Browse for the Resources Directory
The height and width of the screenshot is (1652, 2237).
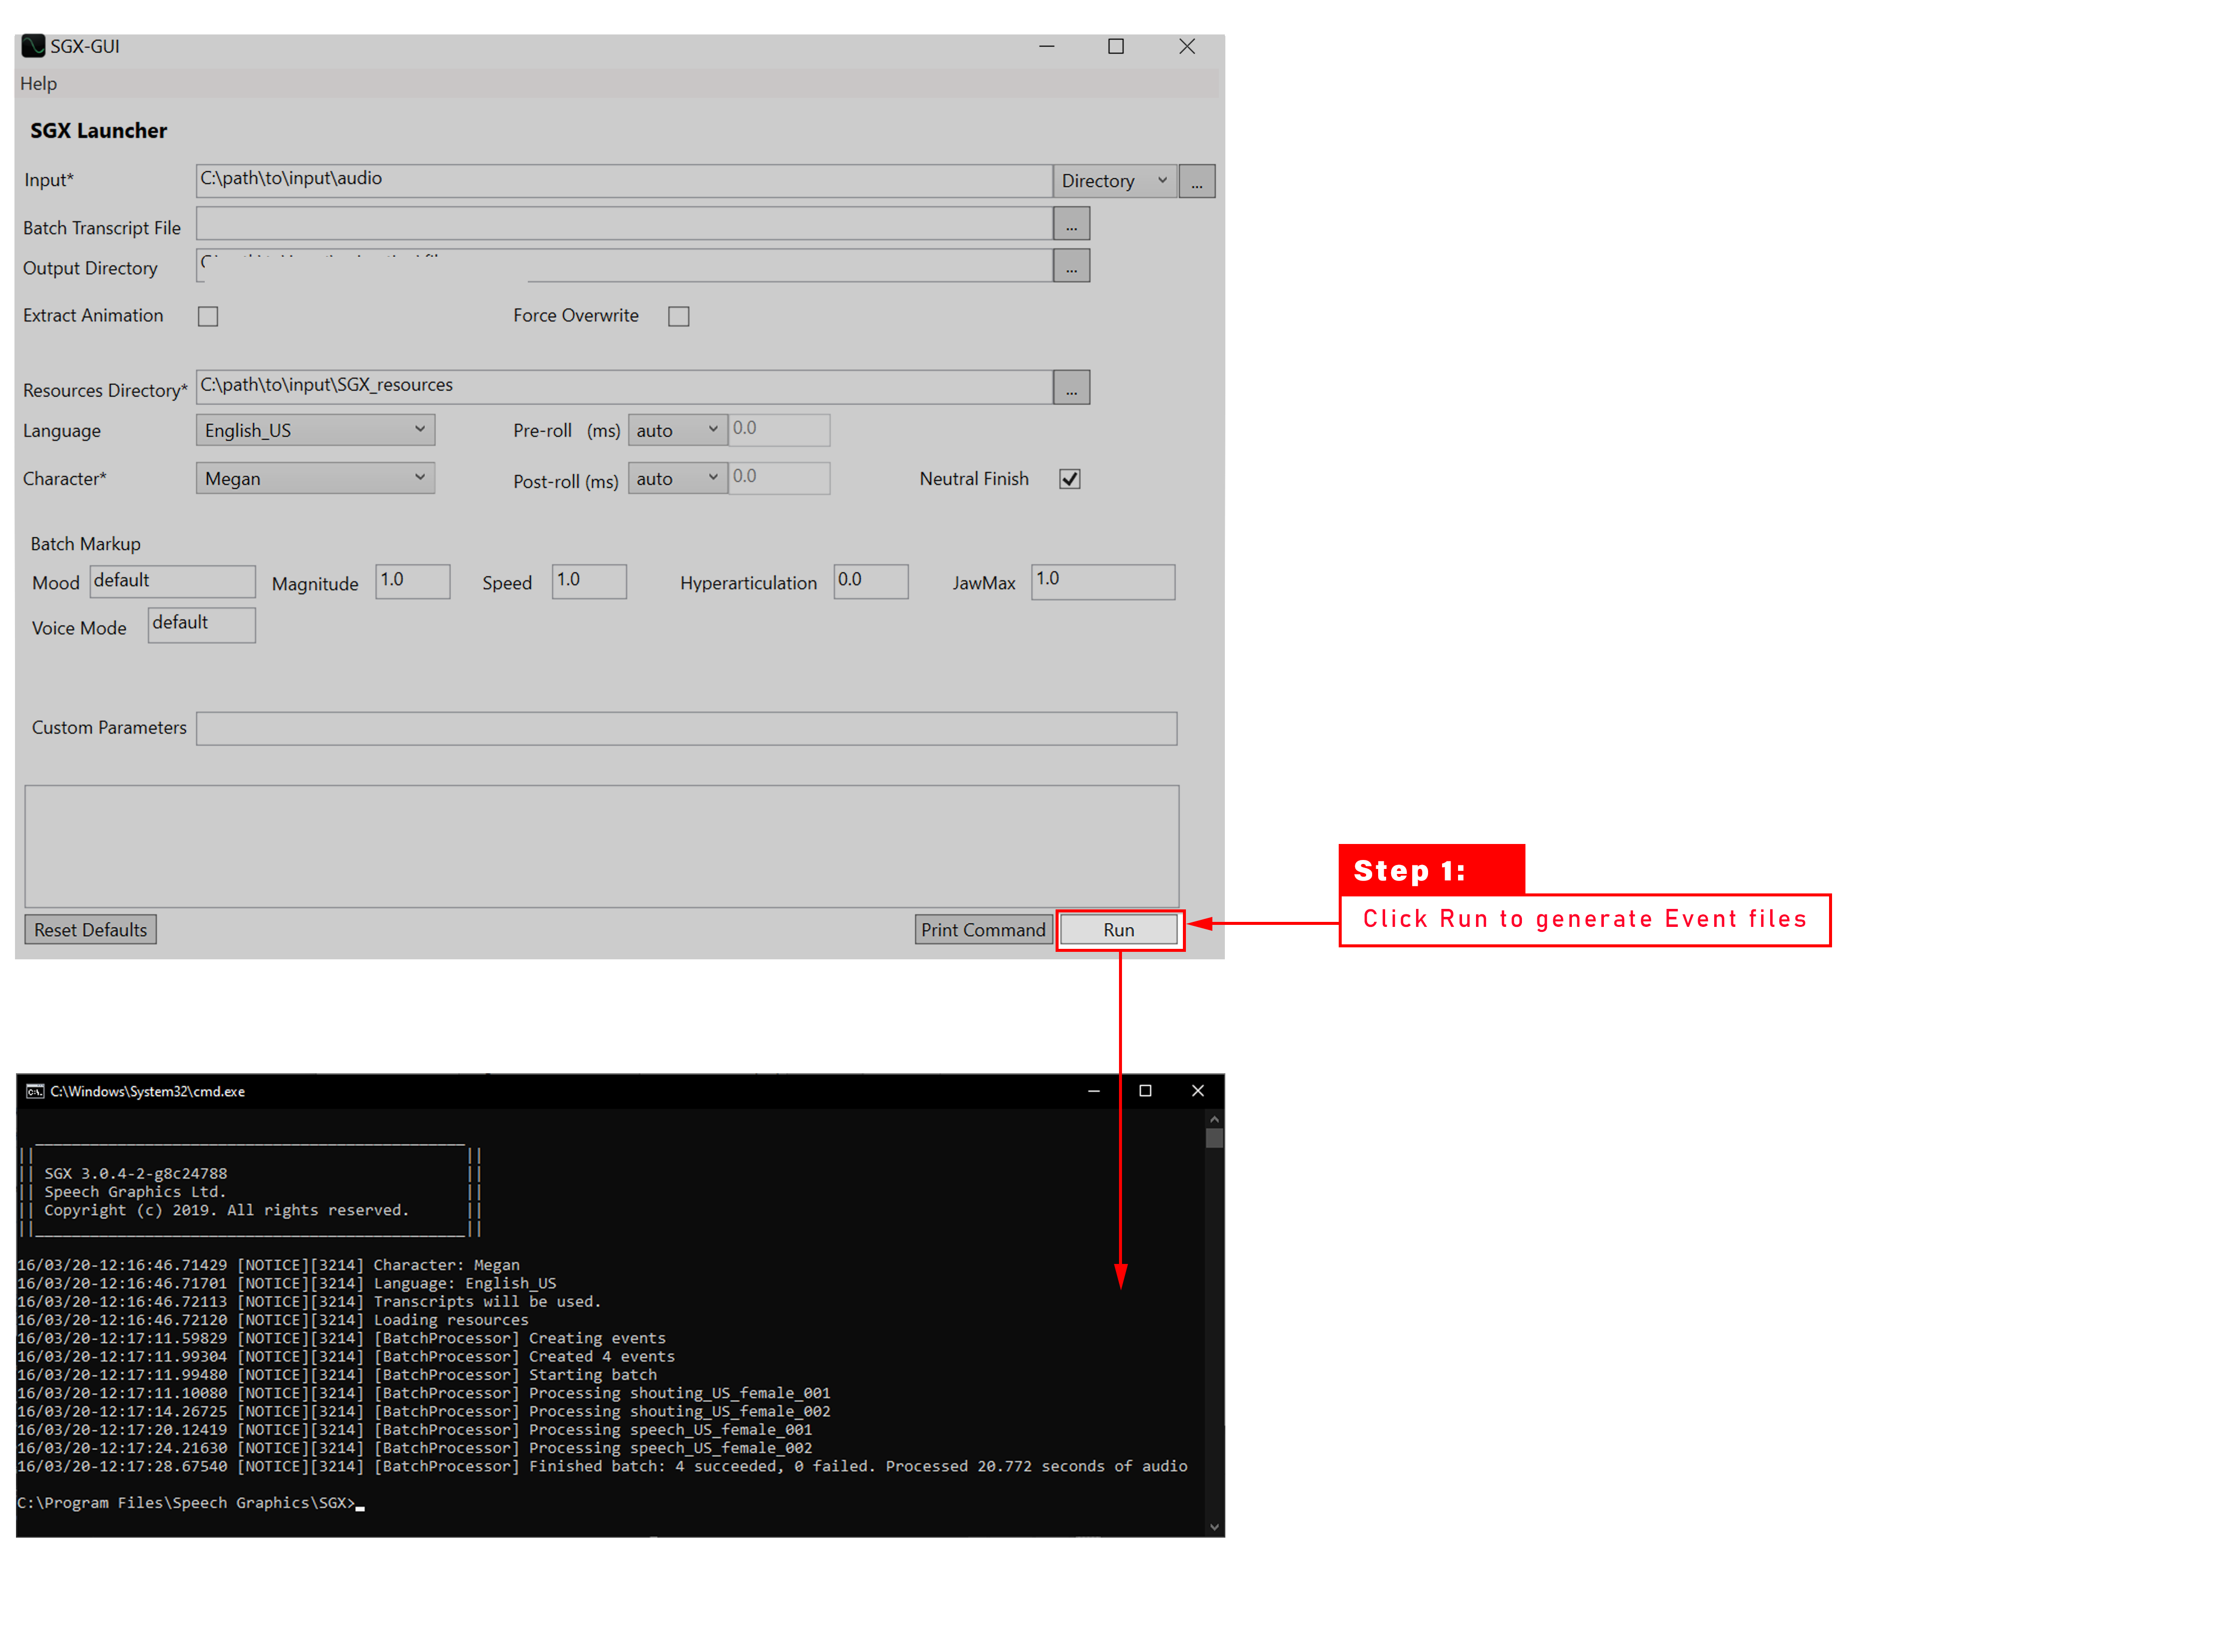[x=1072, y=387]
